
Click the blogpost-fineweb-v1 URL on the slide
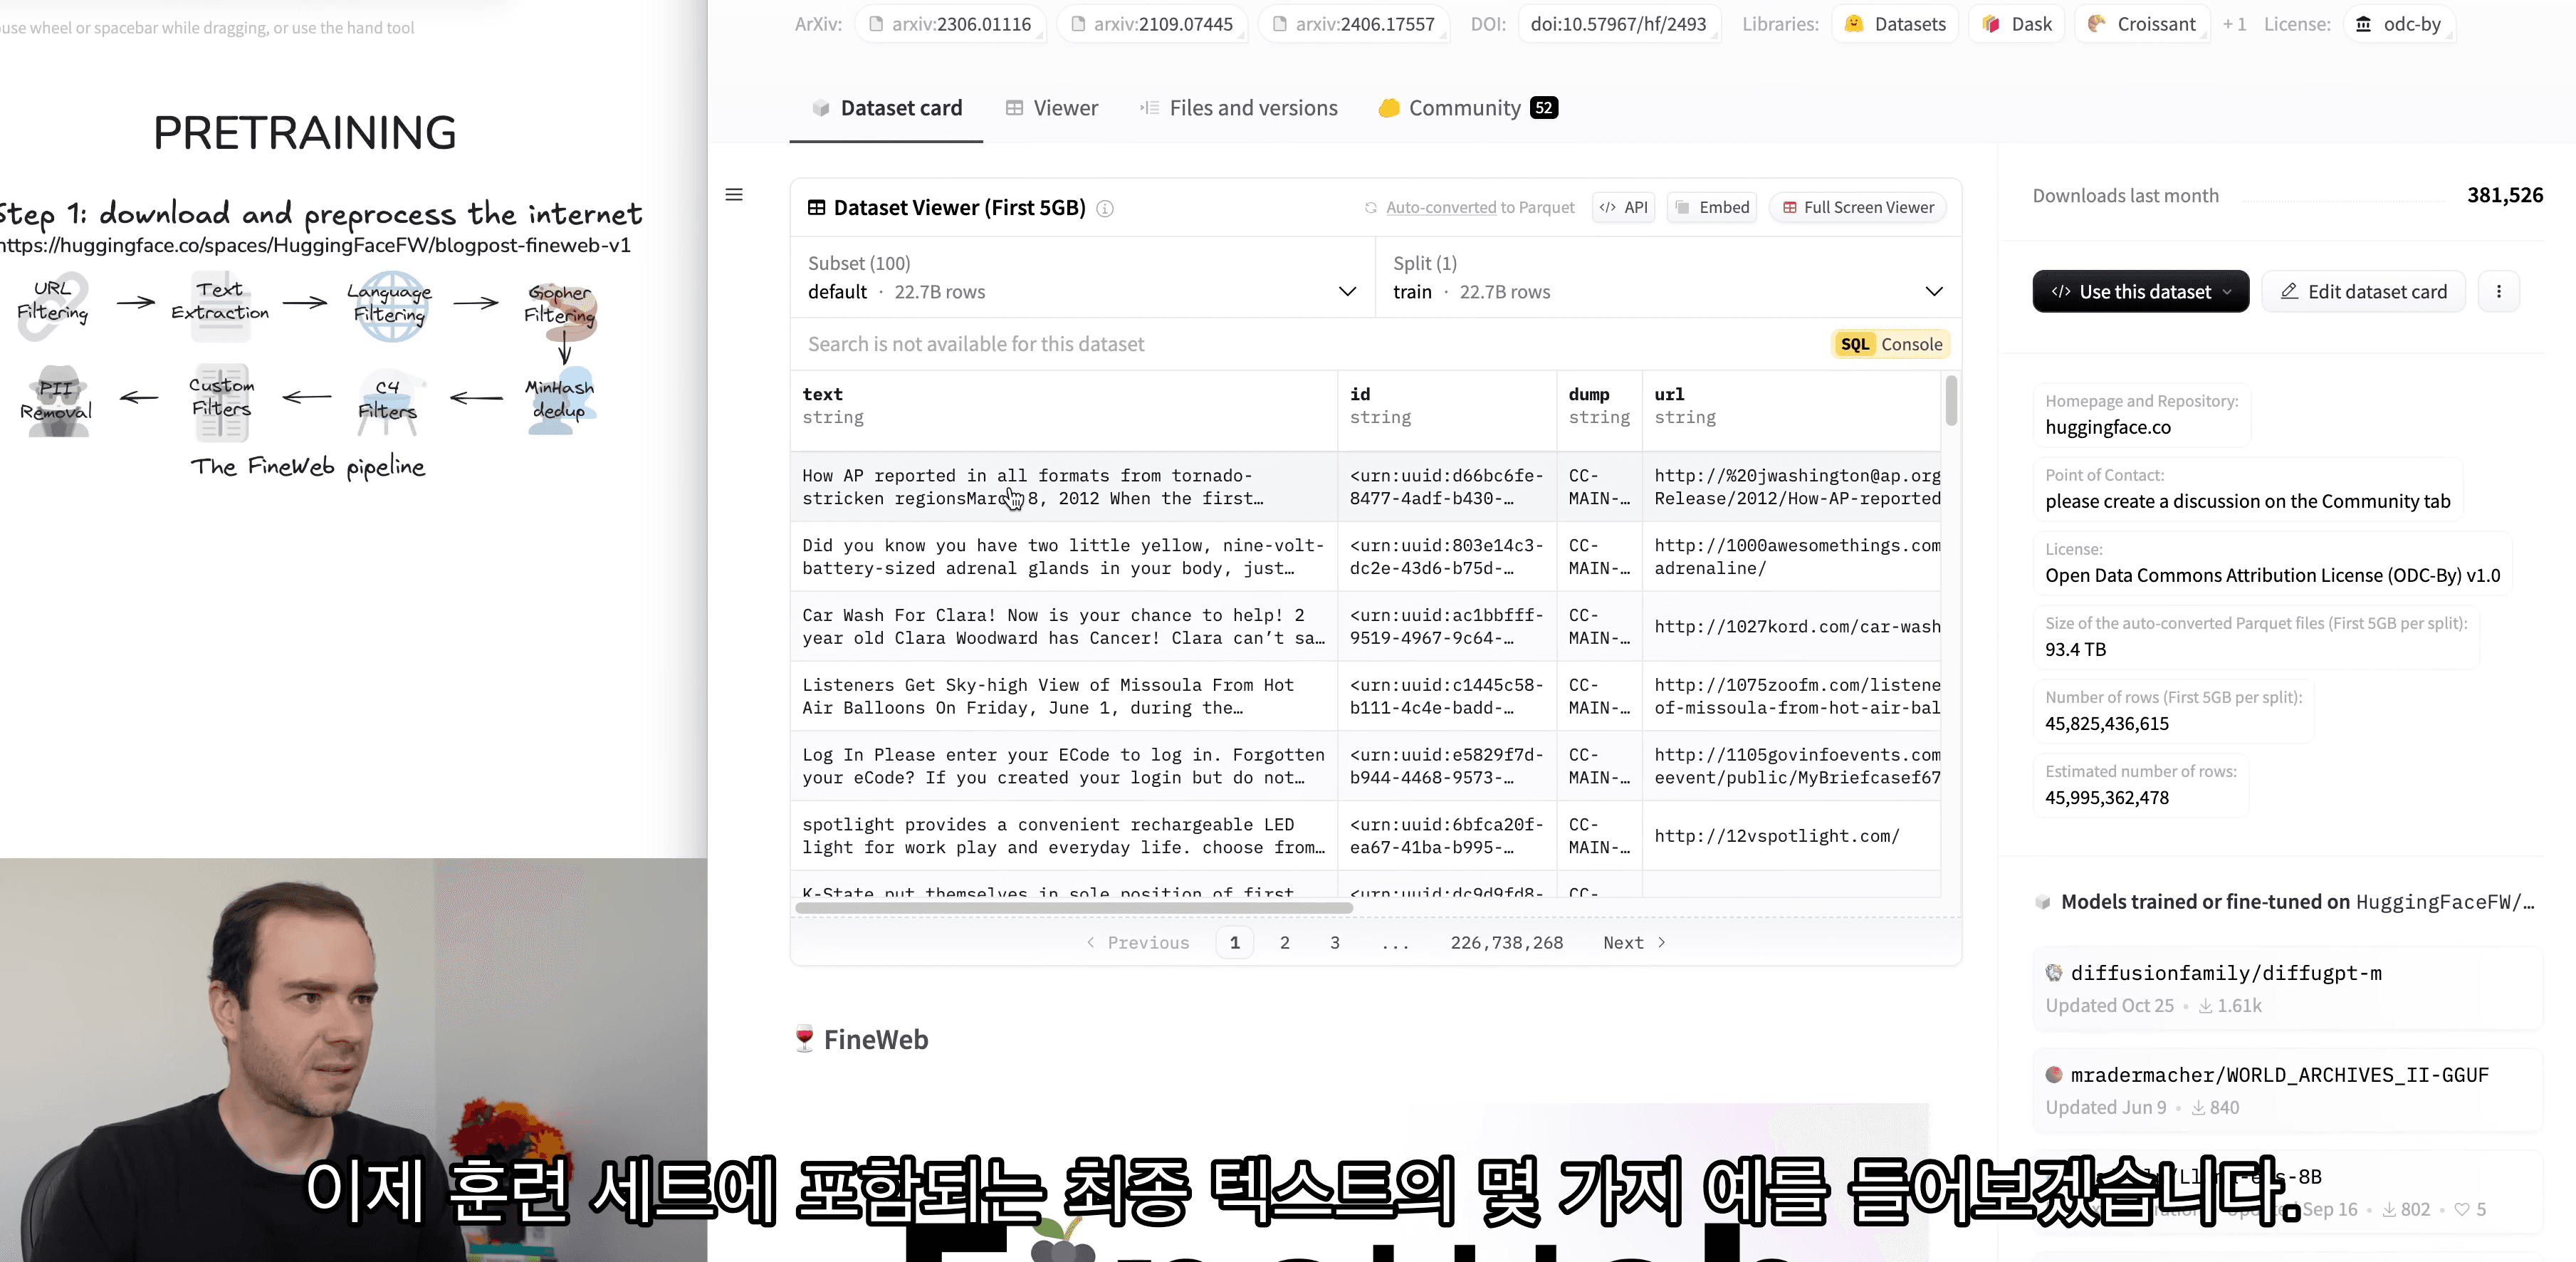(316, 246)
